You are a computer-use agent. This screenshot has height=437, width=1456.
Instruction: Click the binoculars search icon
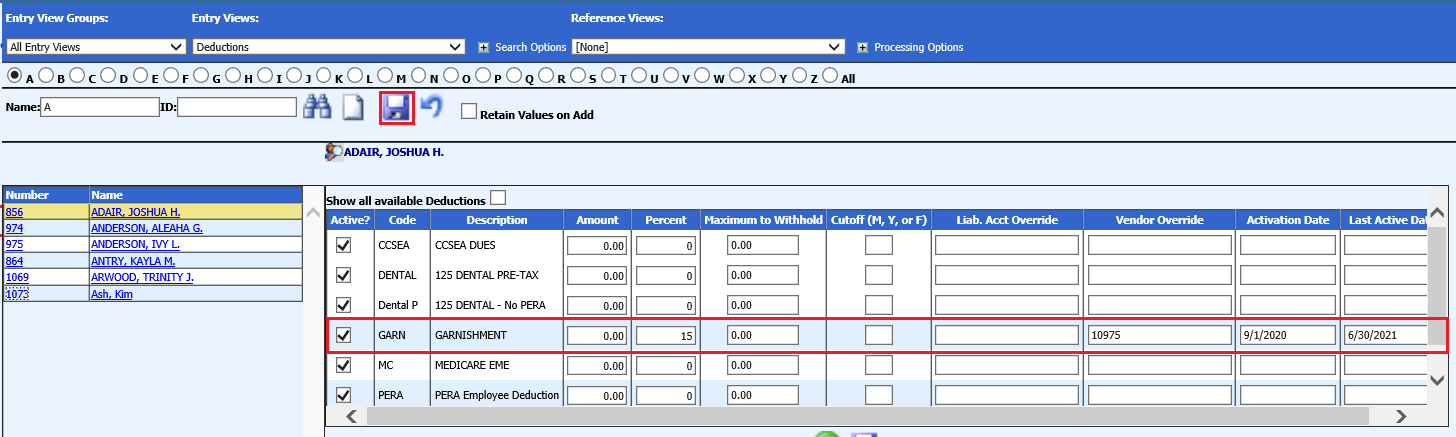(x=317, y=108)
